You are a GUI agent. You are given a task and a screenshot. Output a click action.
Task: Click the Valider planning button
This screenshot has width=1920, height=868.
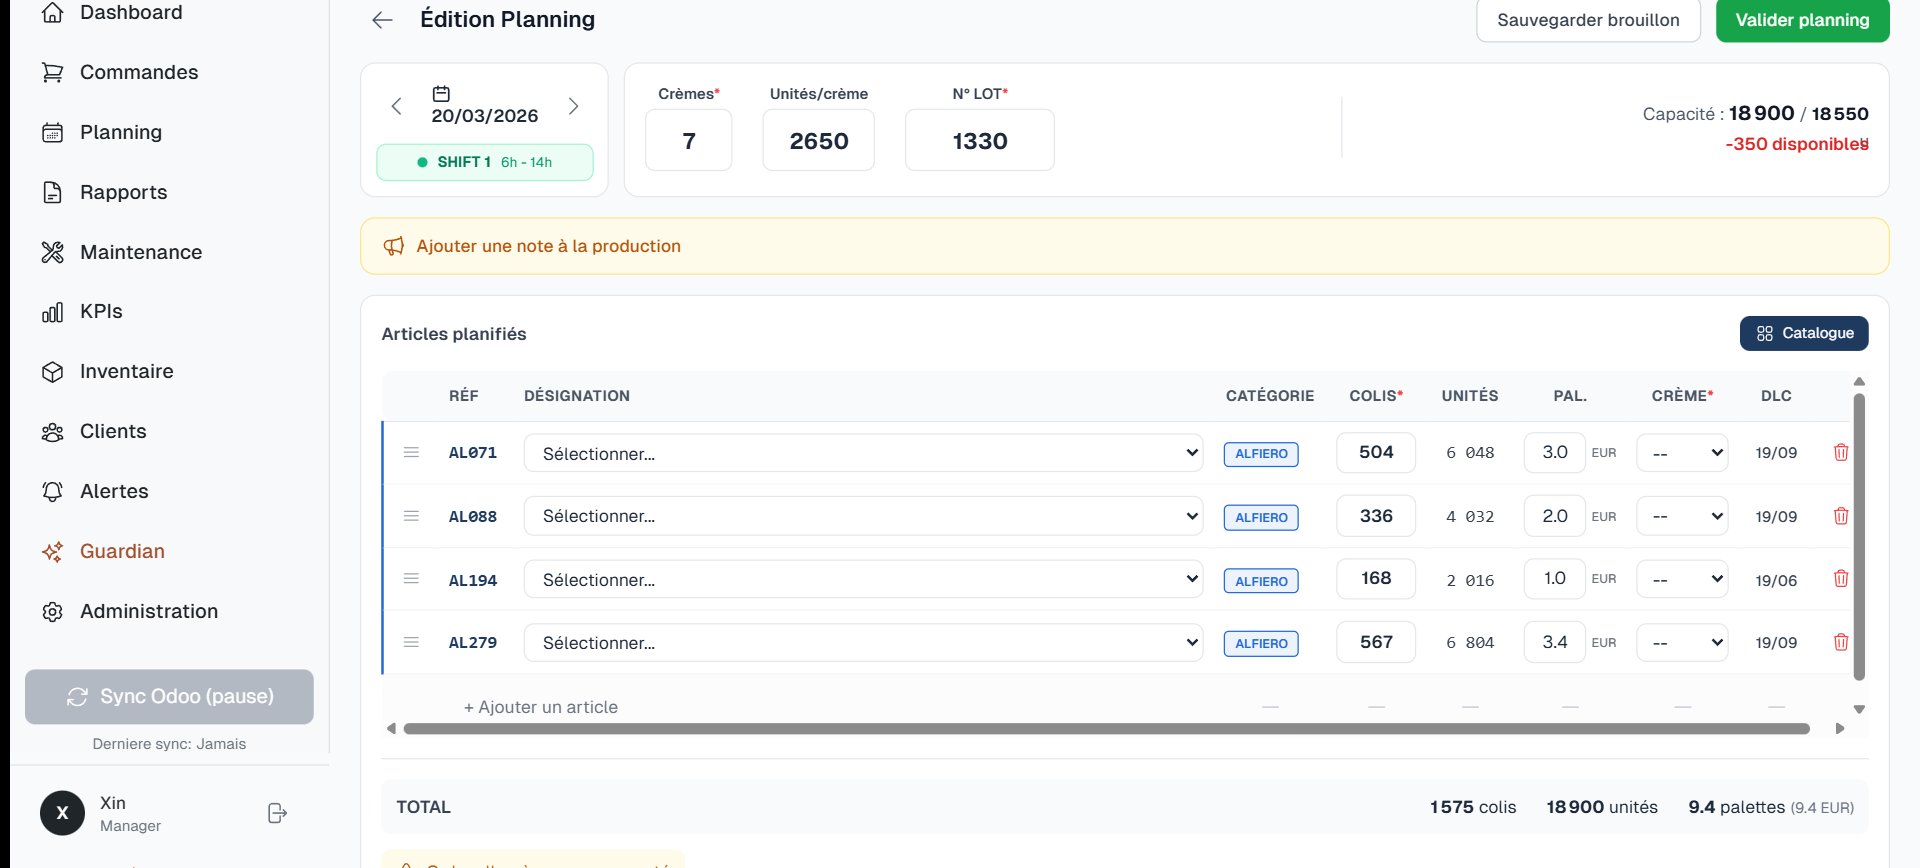click(1802, 20)
